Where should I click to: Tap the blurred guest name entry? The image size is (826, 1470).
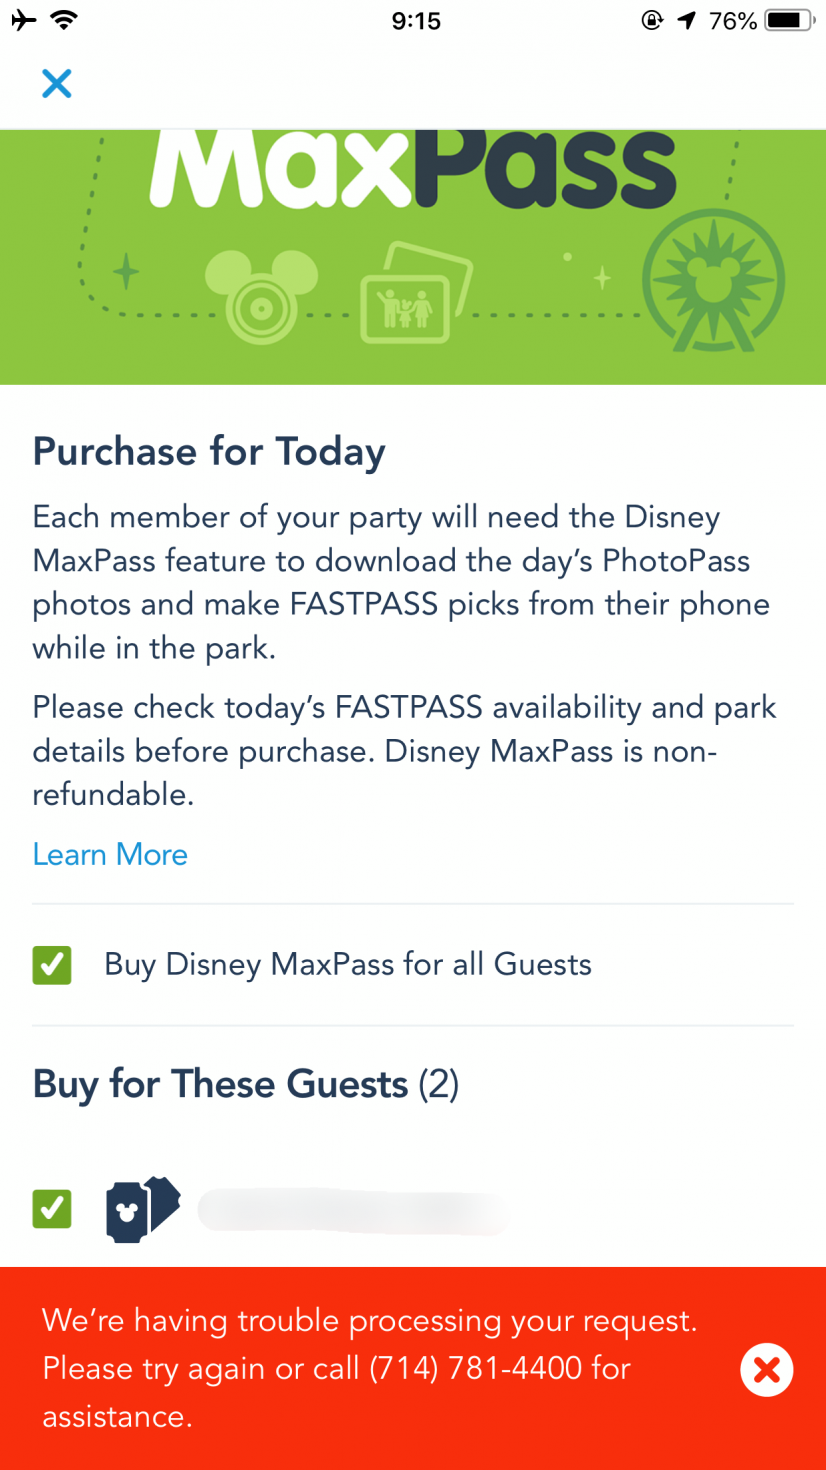(352, 1210)
